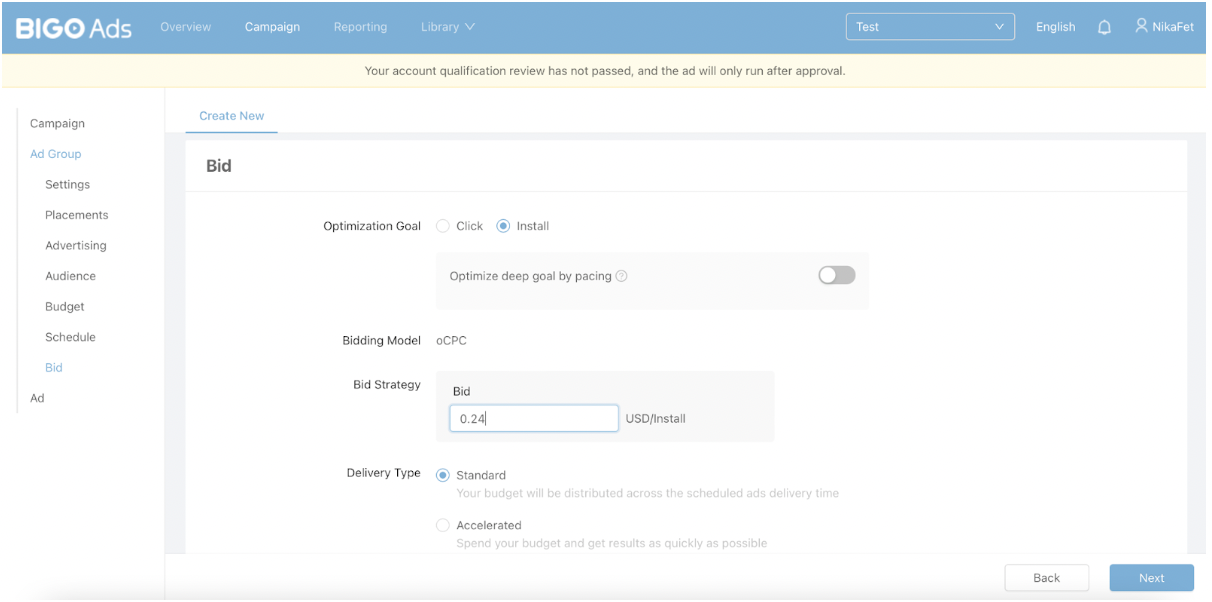
Task: Click the USD/Install unit label
Action: (656, 419)
